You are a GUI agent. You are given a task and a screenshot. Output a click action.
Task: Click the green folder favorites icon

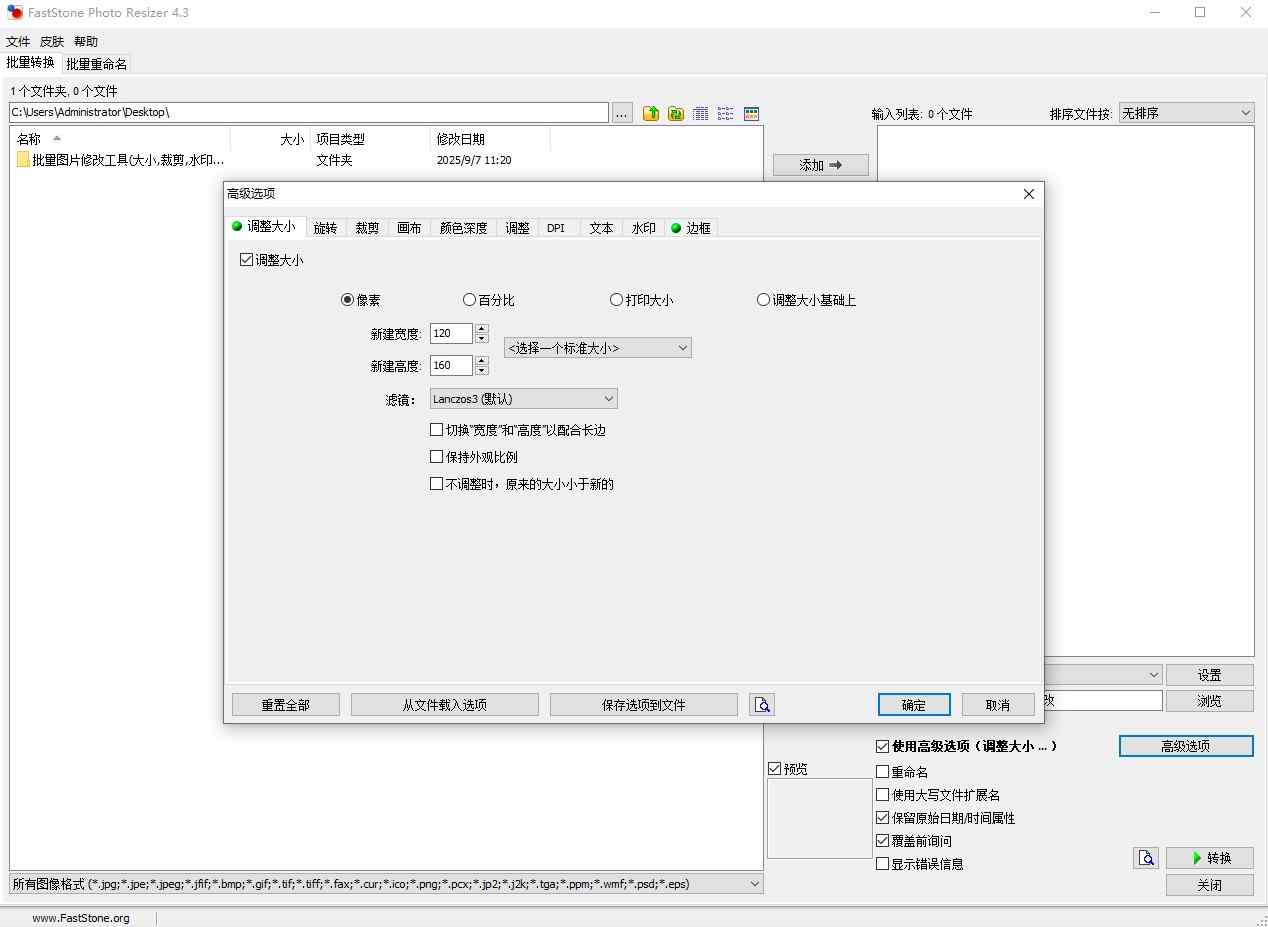(x=676, y=114)
